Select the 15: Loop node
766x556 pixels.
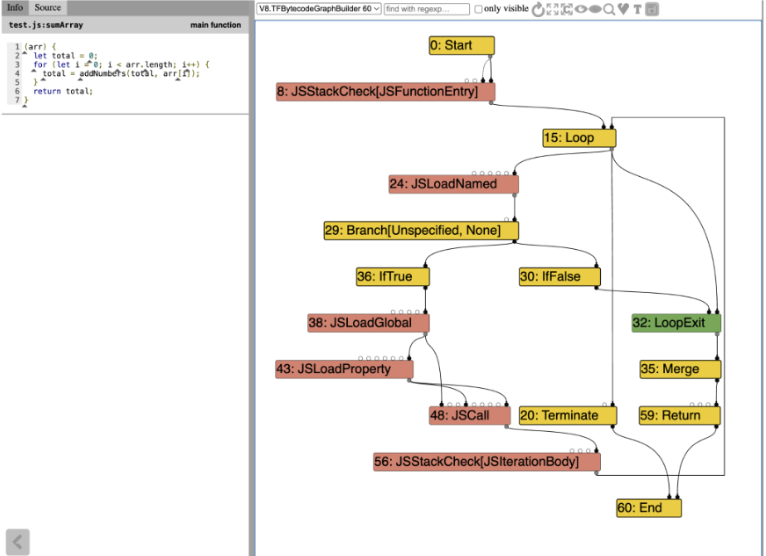tap(579, 138)
